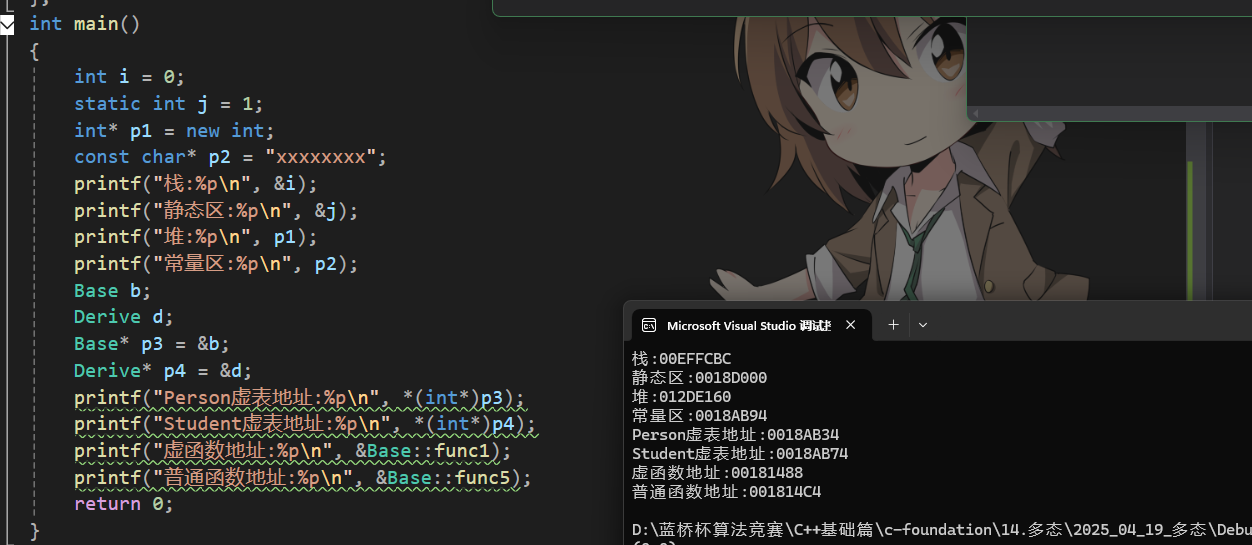Click console output '栈:00EFFCBC'
The image size is (1252, 545).
(682, 359)
